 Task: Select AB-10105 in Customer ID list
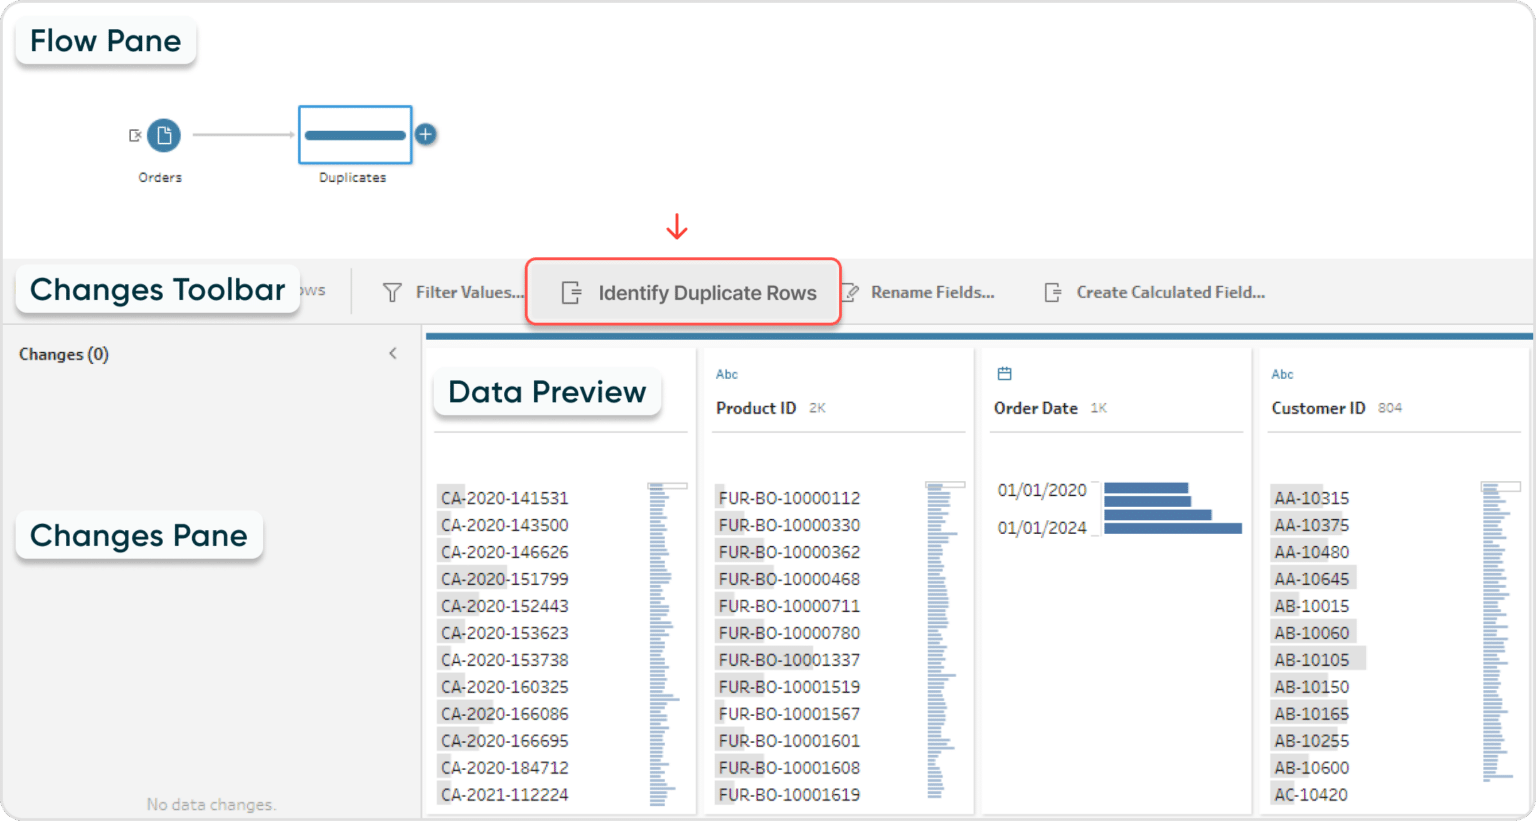coord(1312,660)
